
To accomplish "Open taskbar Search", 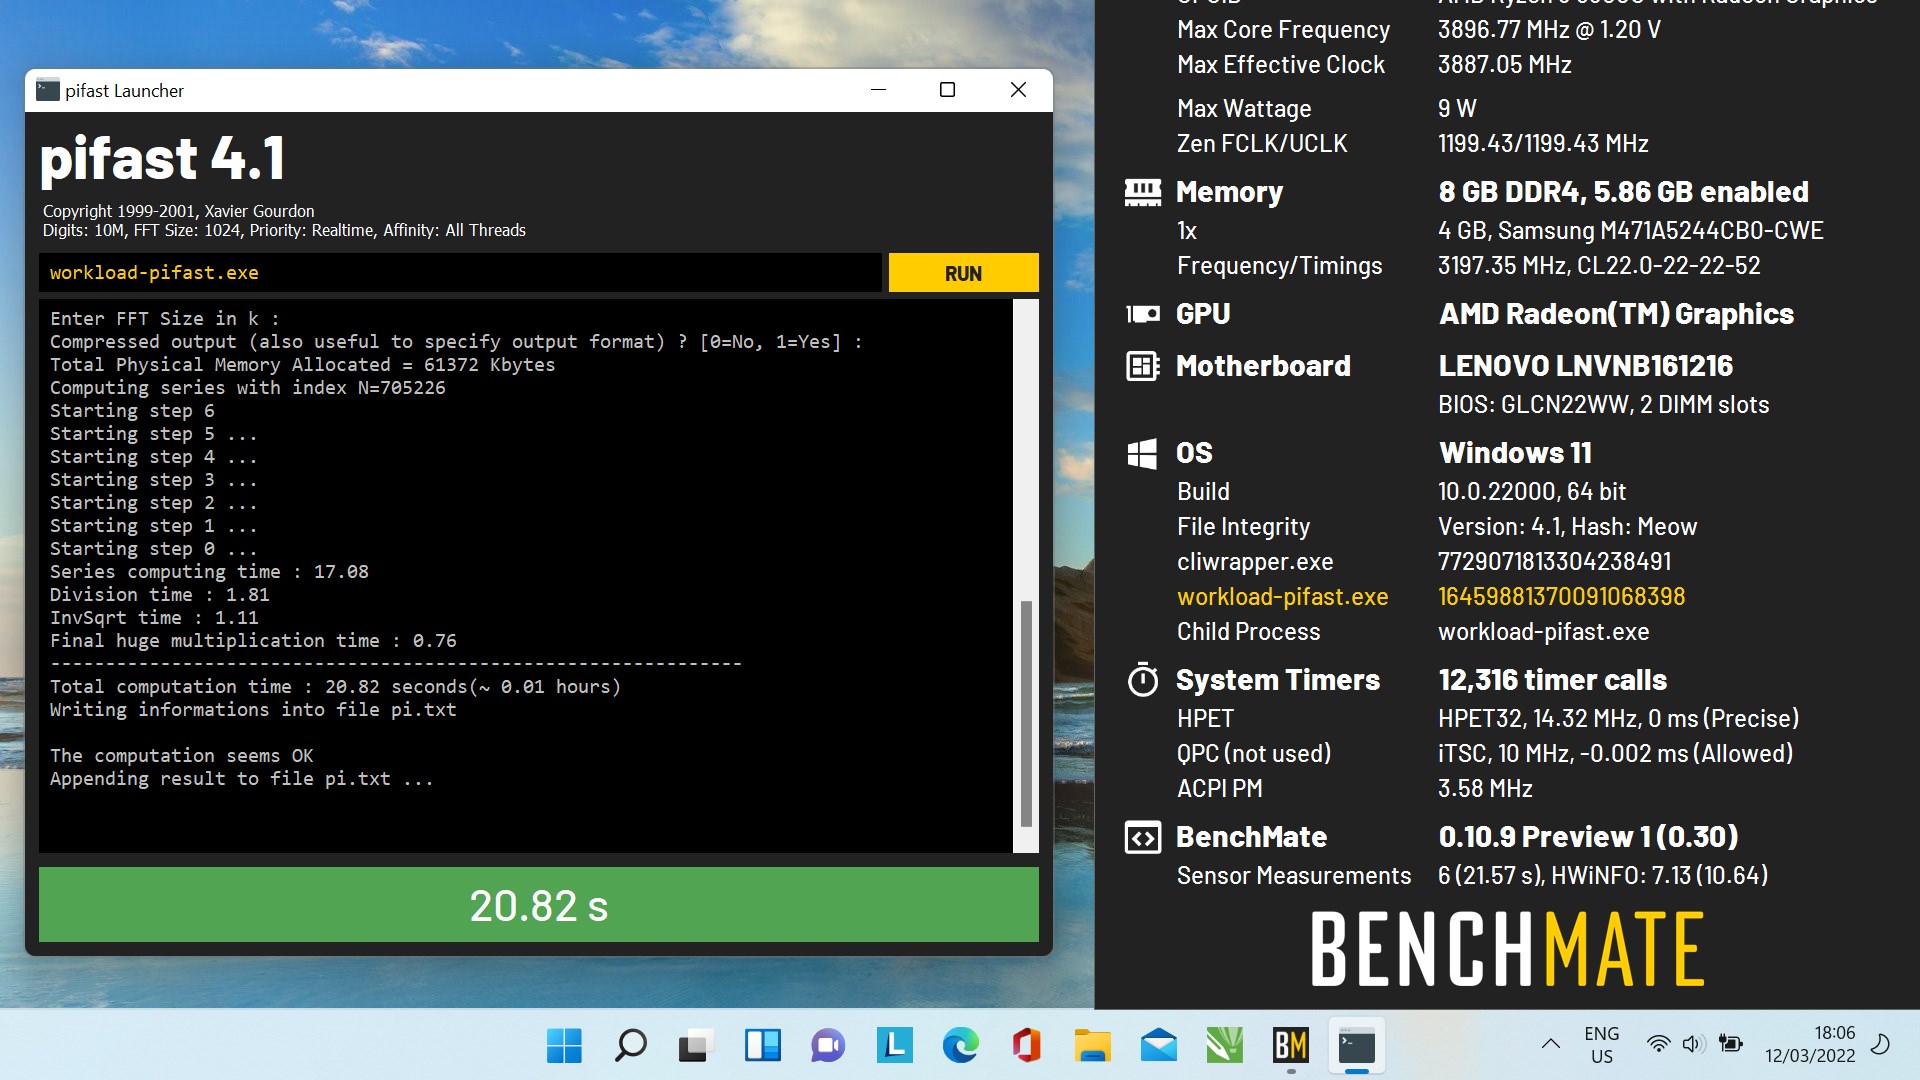I will 630,1046.
